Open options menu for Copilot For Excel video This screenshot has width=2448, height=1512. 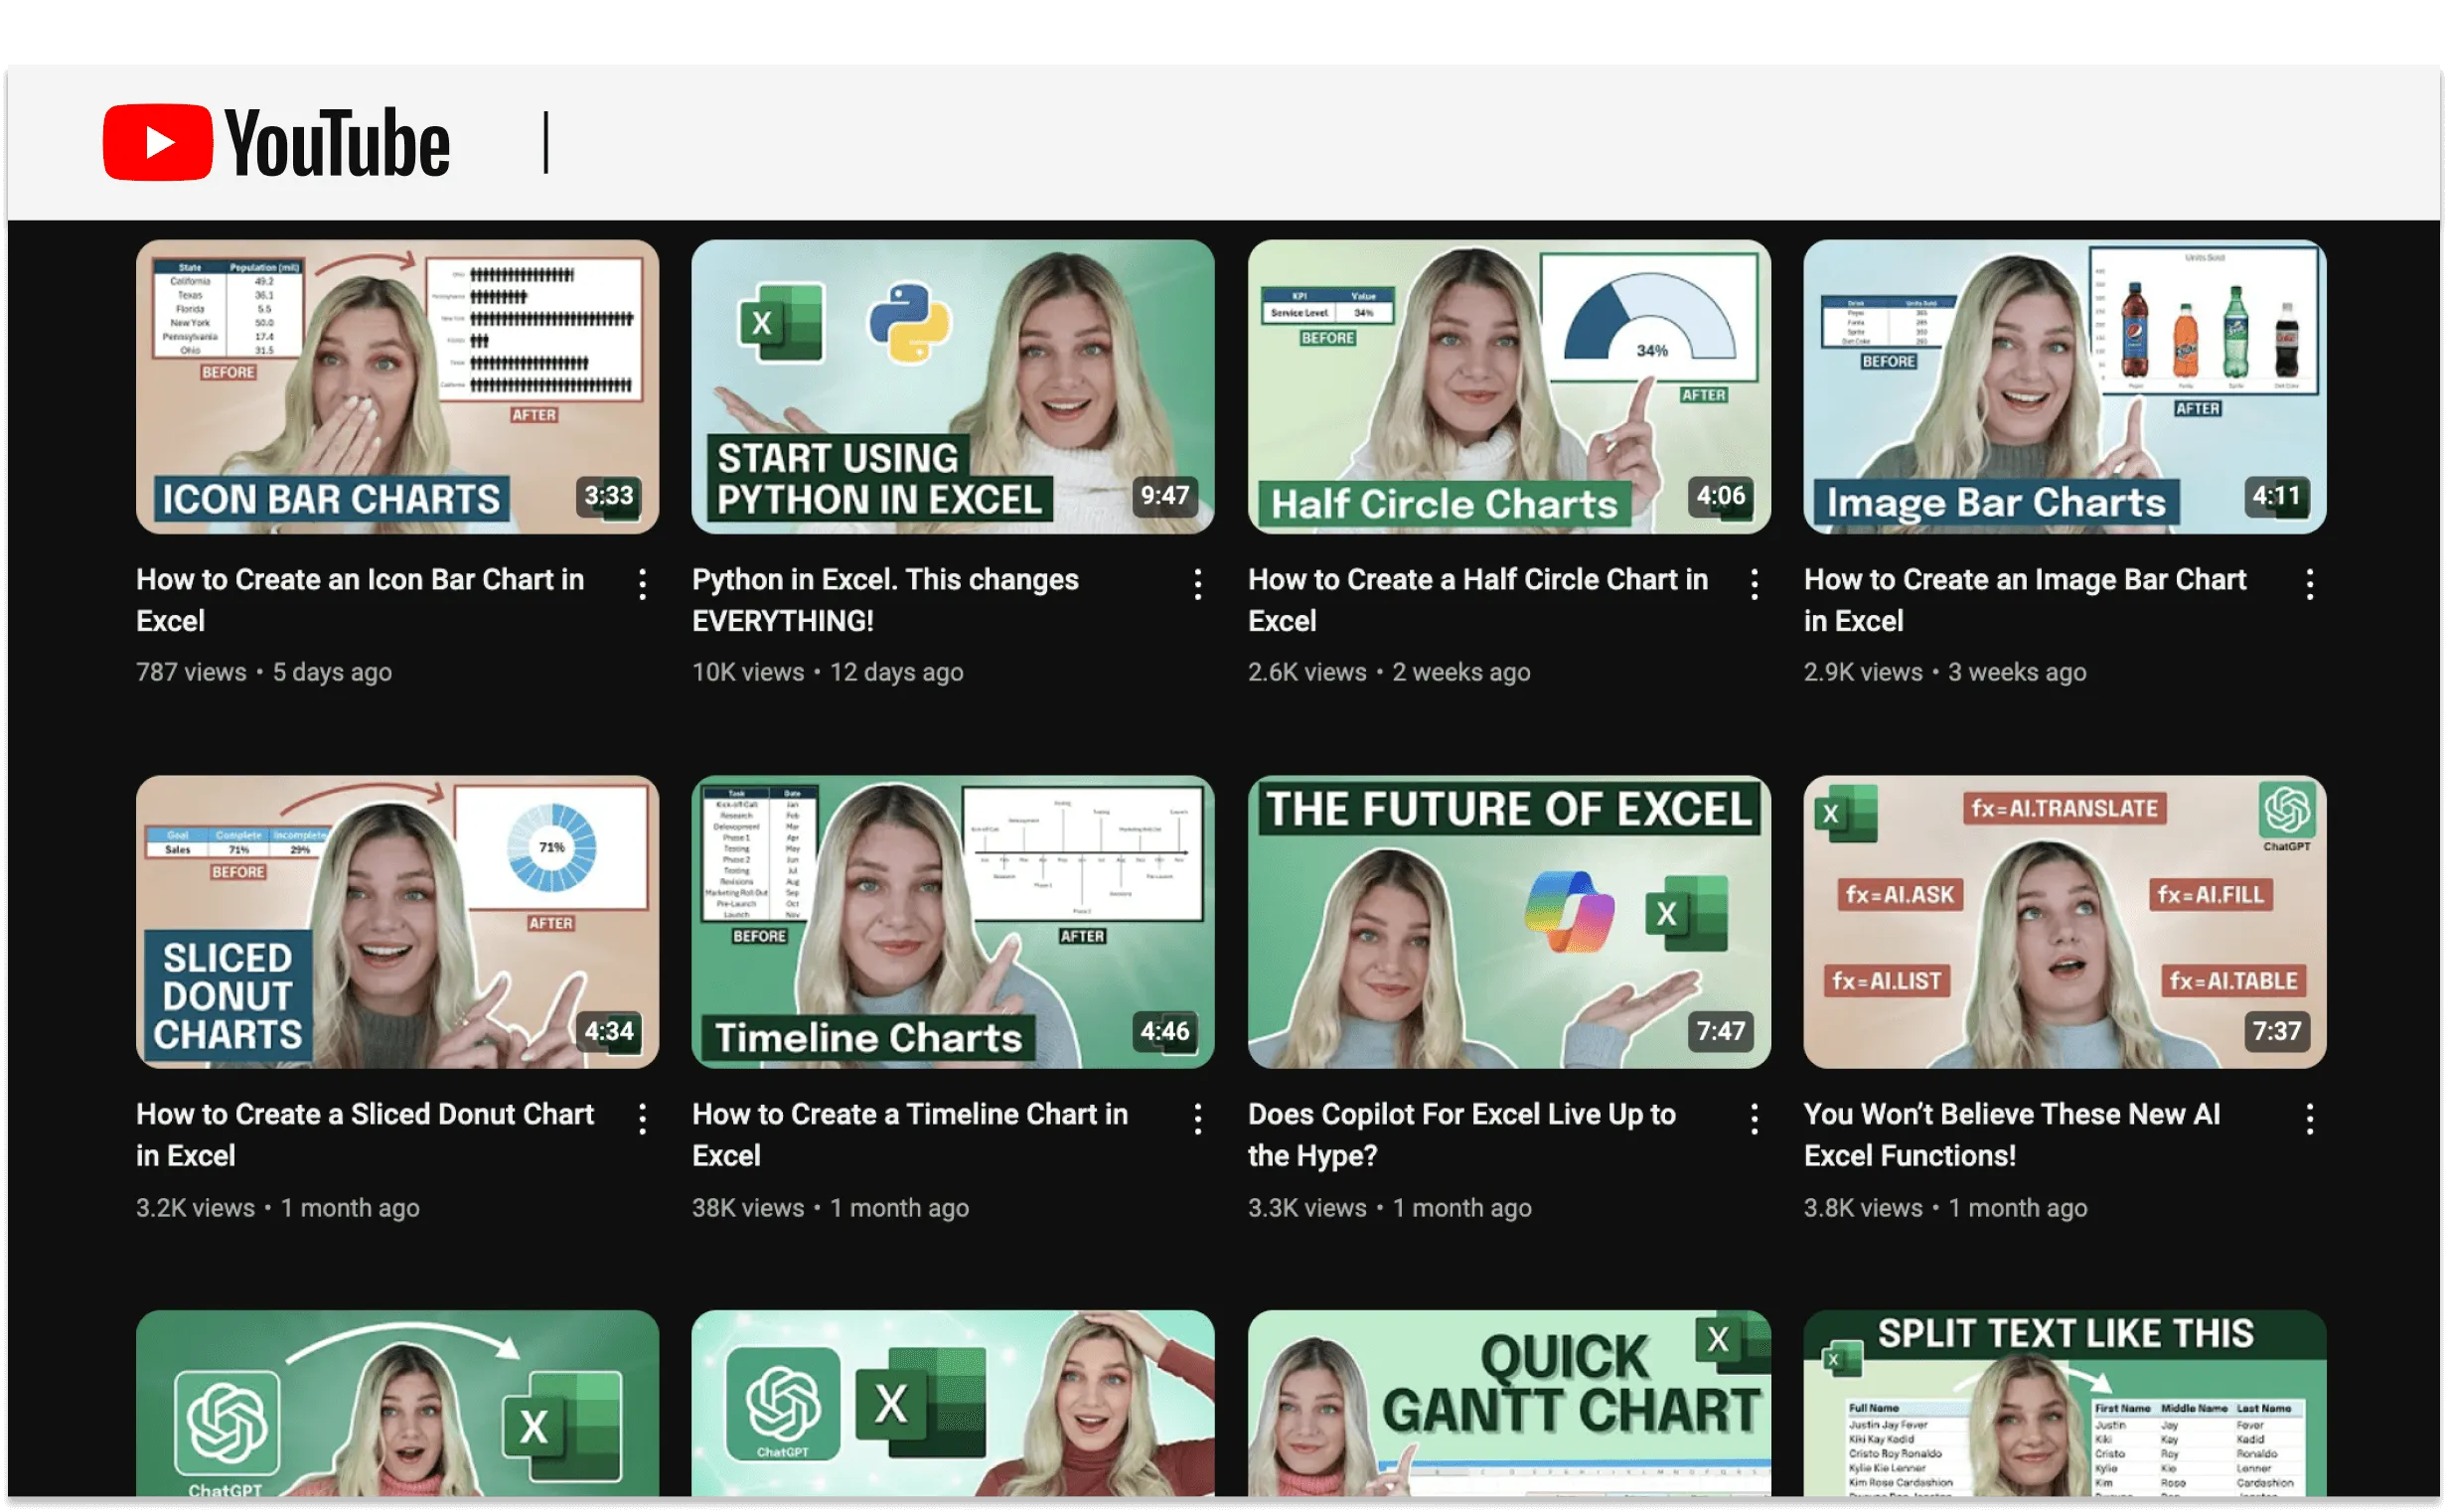coord(1755,1119)
